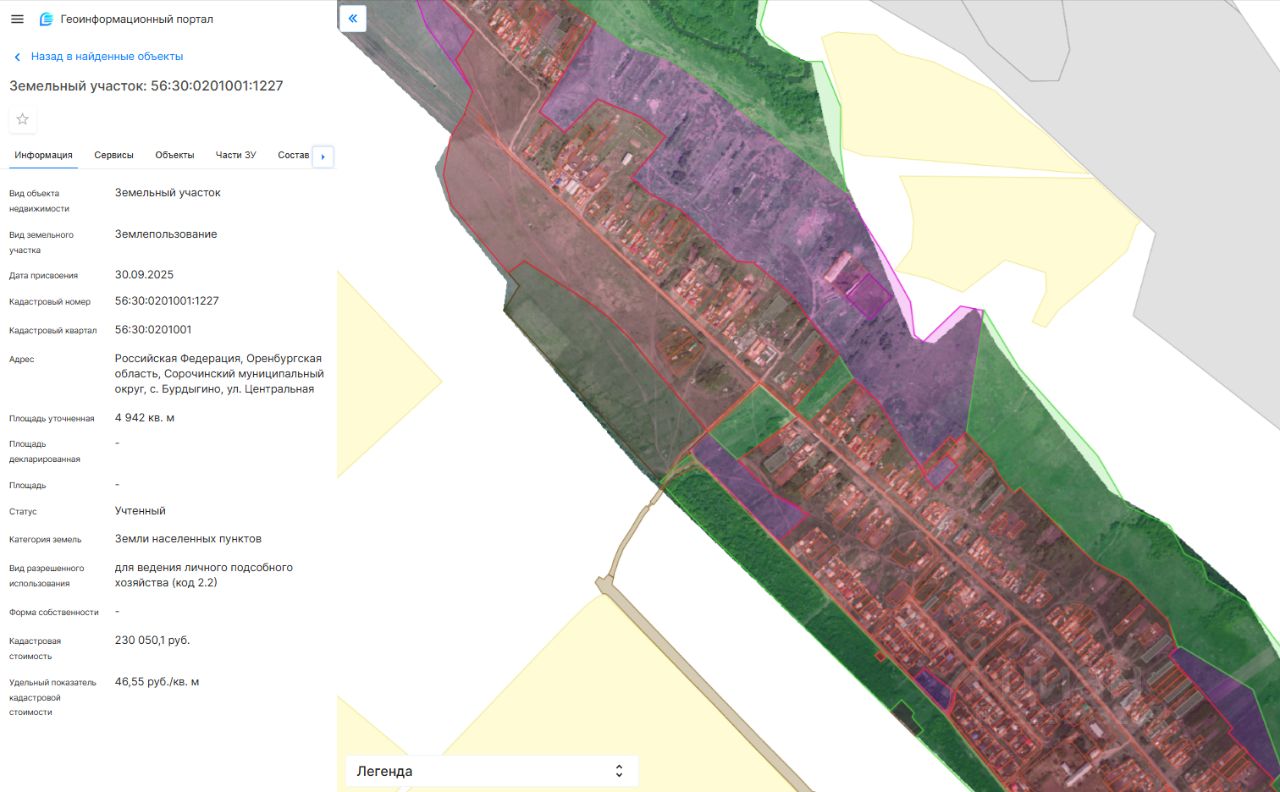Click the Учтенный status value

[x=140, y=511]
